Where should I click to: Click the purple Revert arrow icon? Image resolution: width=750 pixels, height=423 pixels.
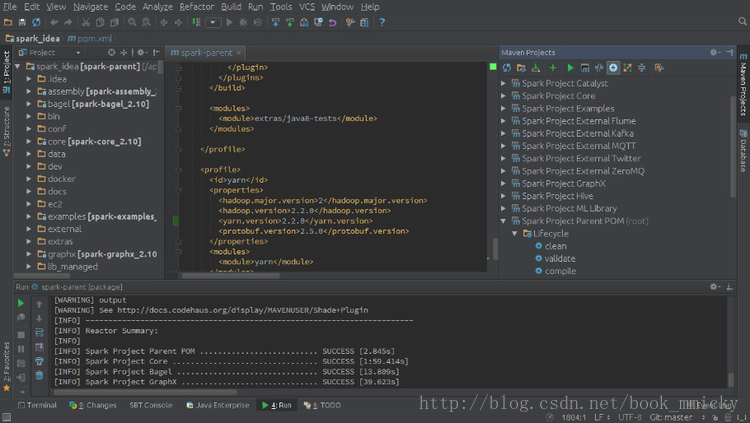point(332,22)
